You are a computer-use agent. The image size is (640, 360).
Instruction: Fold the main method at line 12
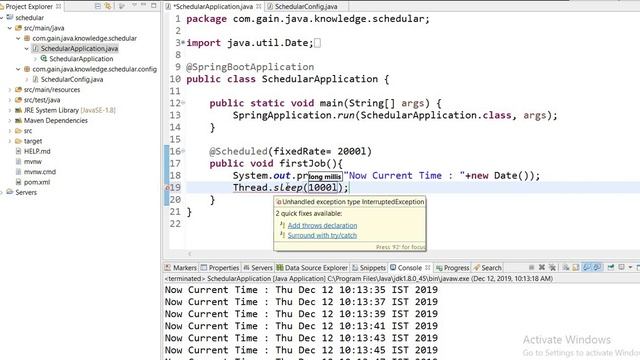tap(183, 103)
